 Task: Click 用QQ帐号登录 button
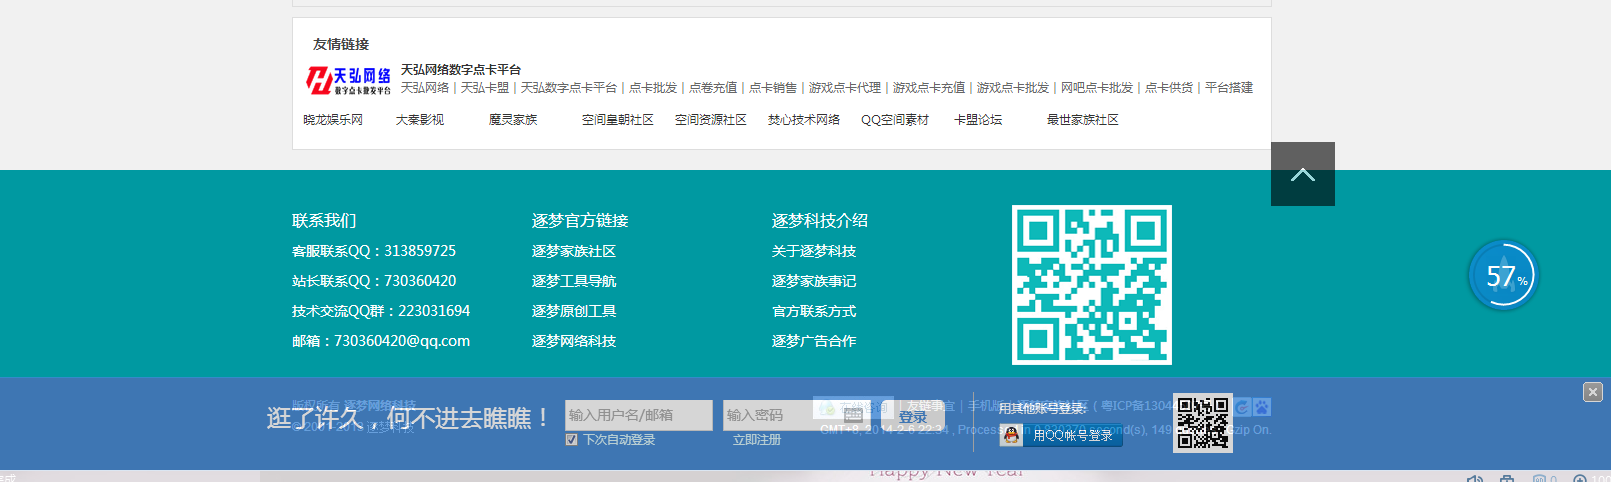coord(1062,435)
